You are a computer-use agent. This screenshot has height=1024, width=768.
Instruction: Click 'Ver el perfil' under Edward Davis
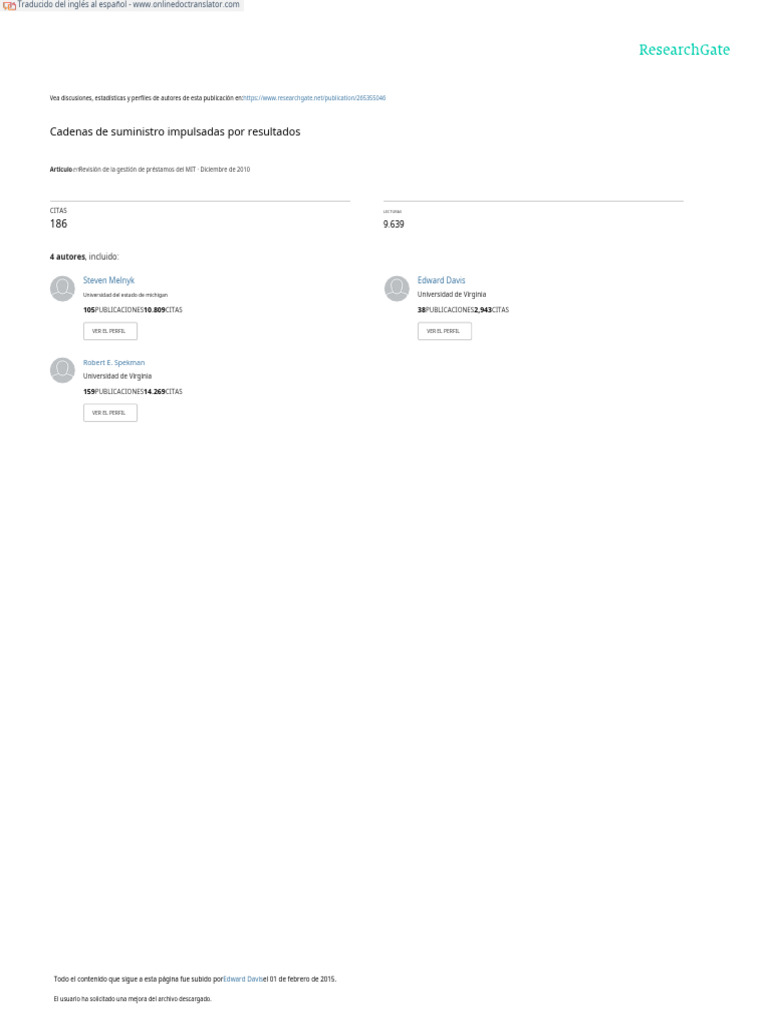(444, 331)
